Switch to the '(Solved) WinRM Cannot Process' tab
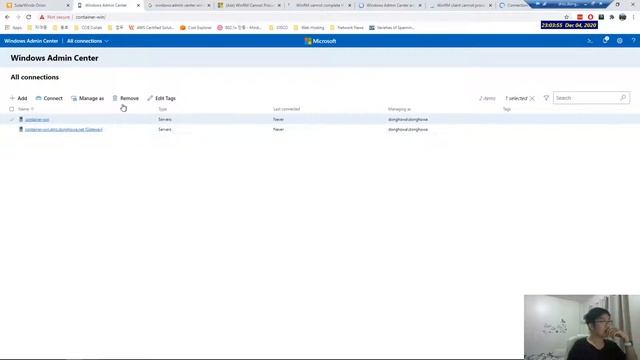640x360 pixels. point(249,5)
